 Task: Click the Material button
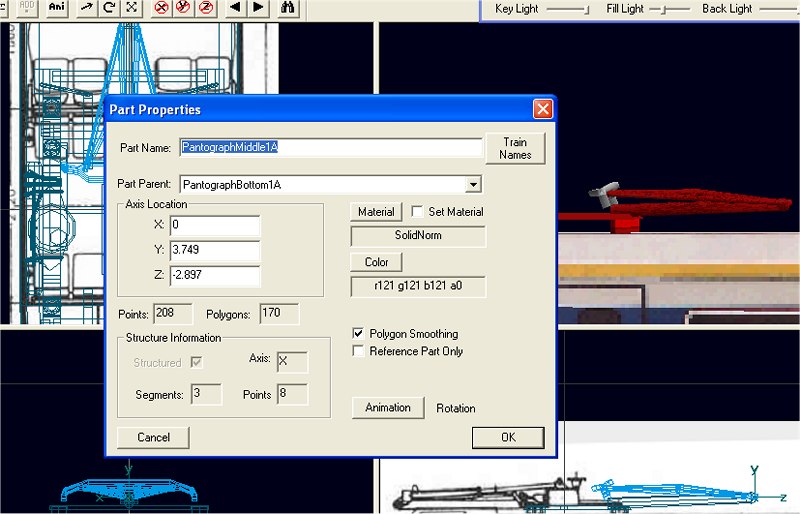pos(376,212)
